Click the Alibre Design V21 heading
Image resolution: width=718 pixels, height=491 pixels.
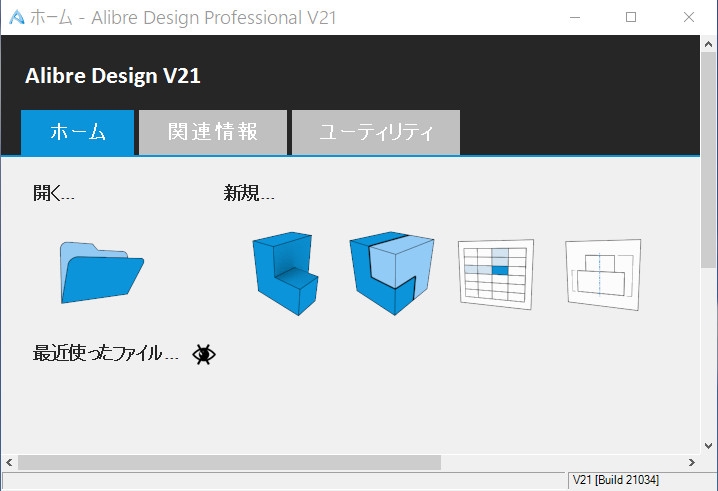point(113,76)
